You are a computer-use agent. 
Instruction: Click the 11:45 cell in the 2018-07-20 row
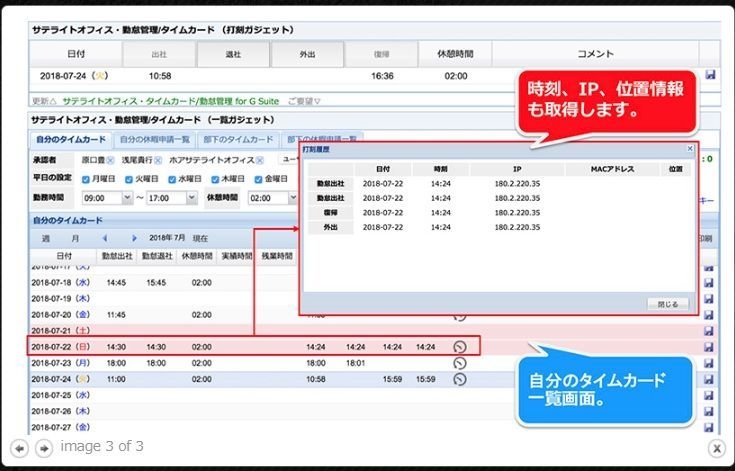coord(116,315)
